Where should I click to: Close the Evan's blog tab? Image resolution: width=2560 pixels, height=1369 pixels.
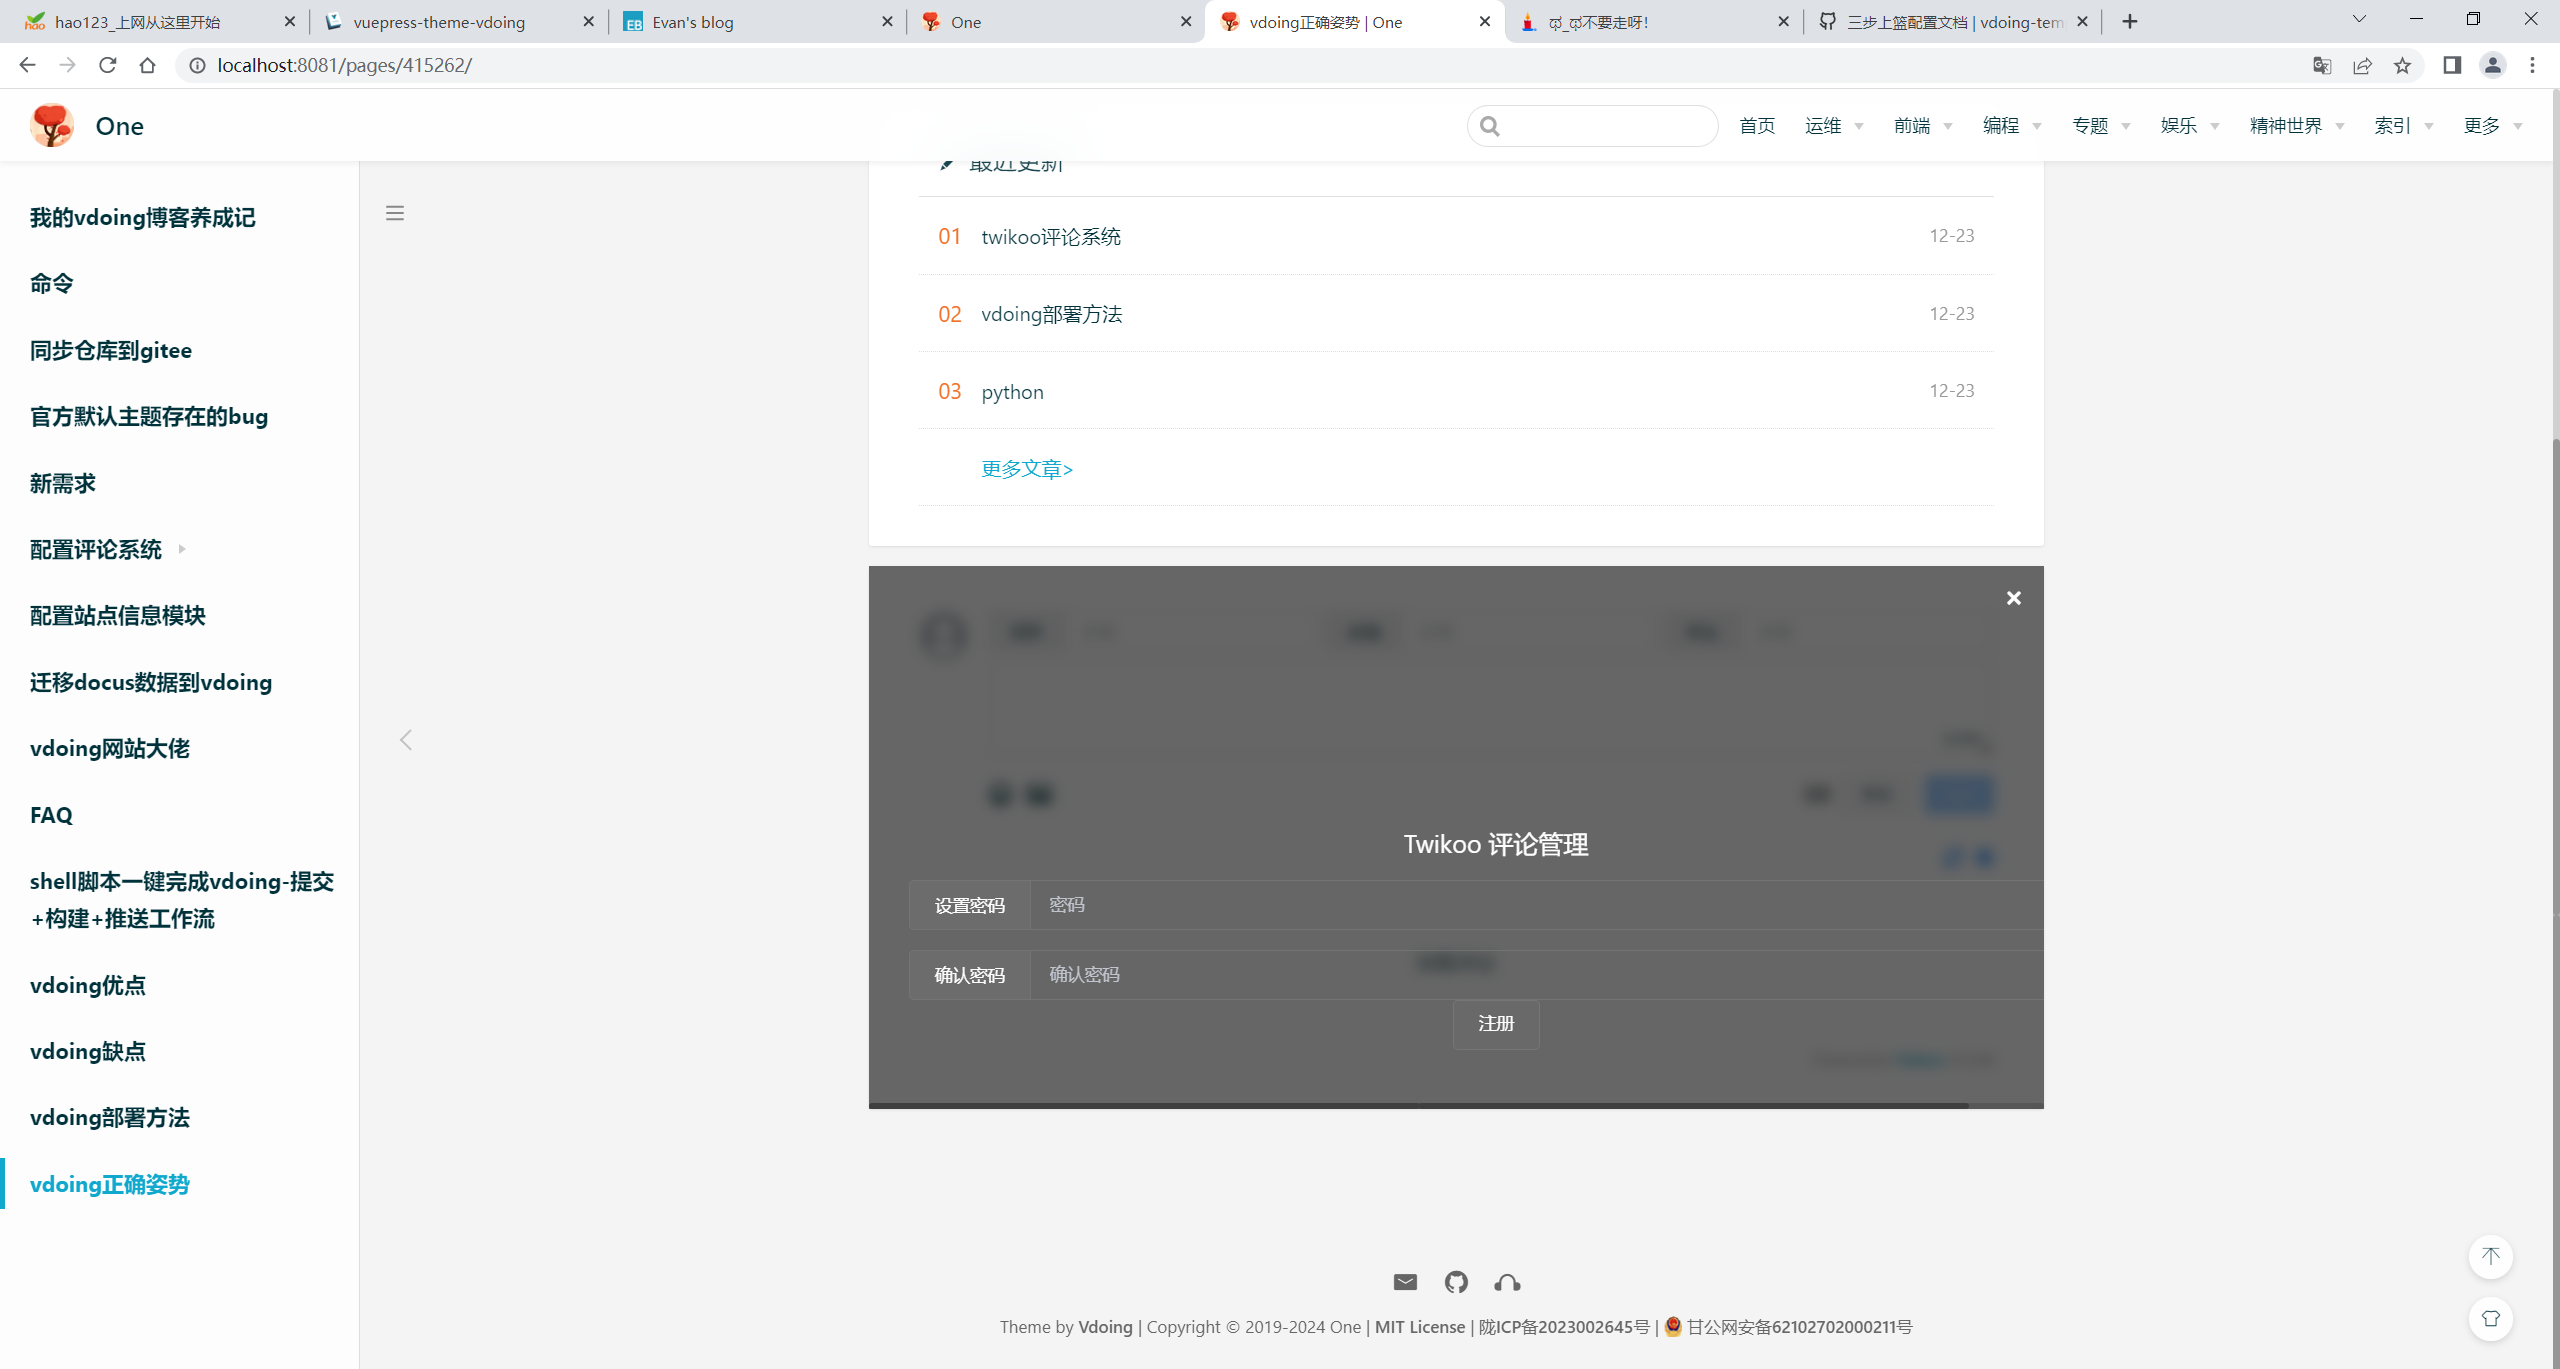[887, 21]
